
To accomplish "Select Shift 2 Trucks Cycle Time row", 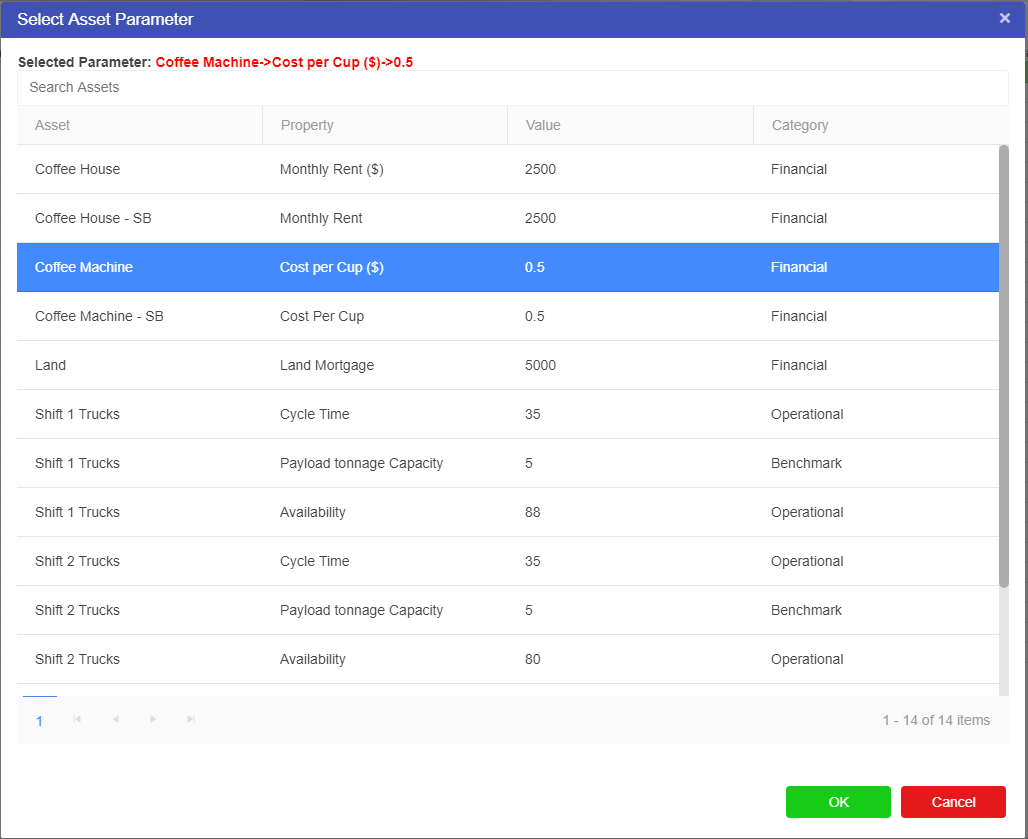I will point(507,562).
